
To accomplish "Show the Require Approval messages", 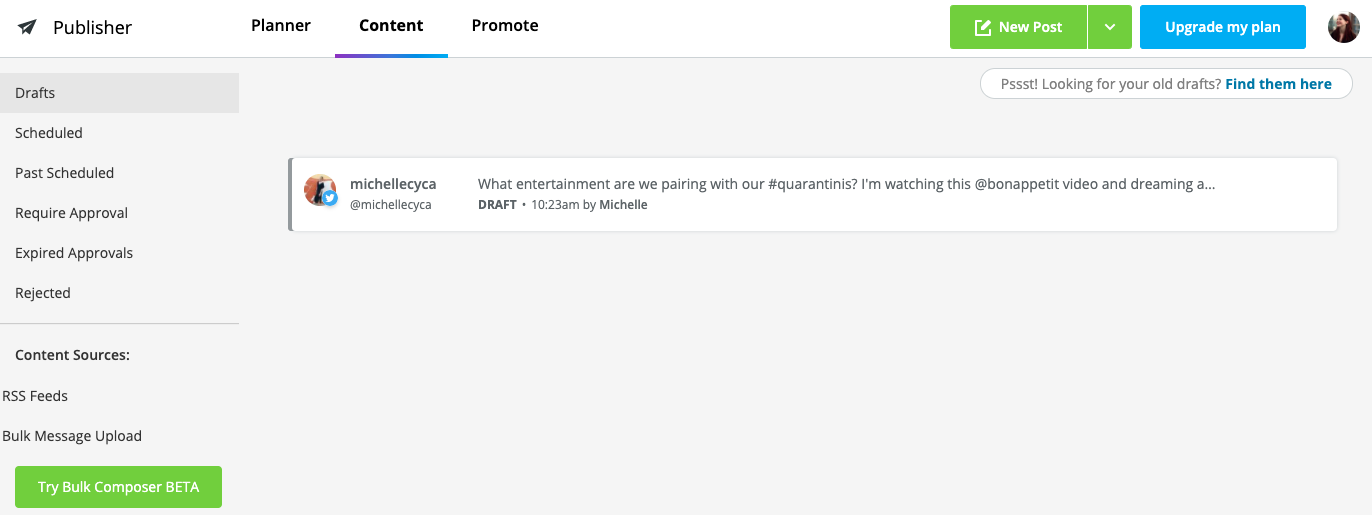I will pyautogui.click(x=71, y=213).
